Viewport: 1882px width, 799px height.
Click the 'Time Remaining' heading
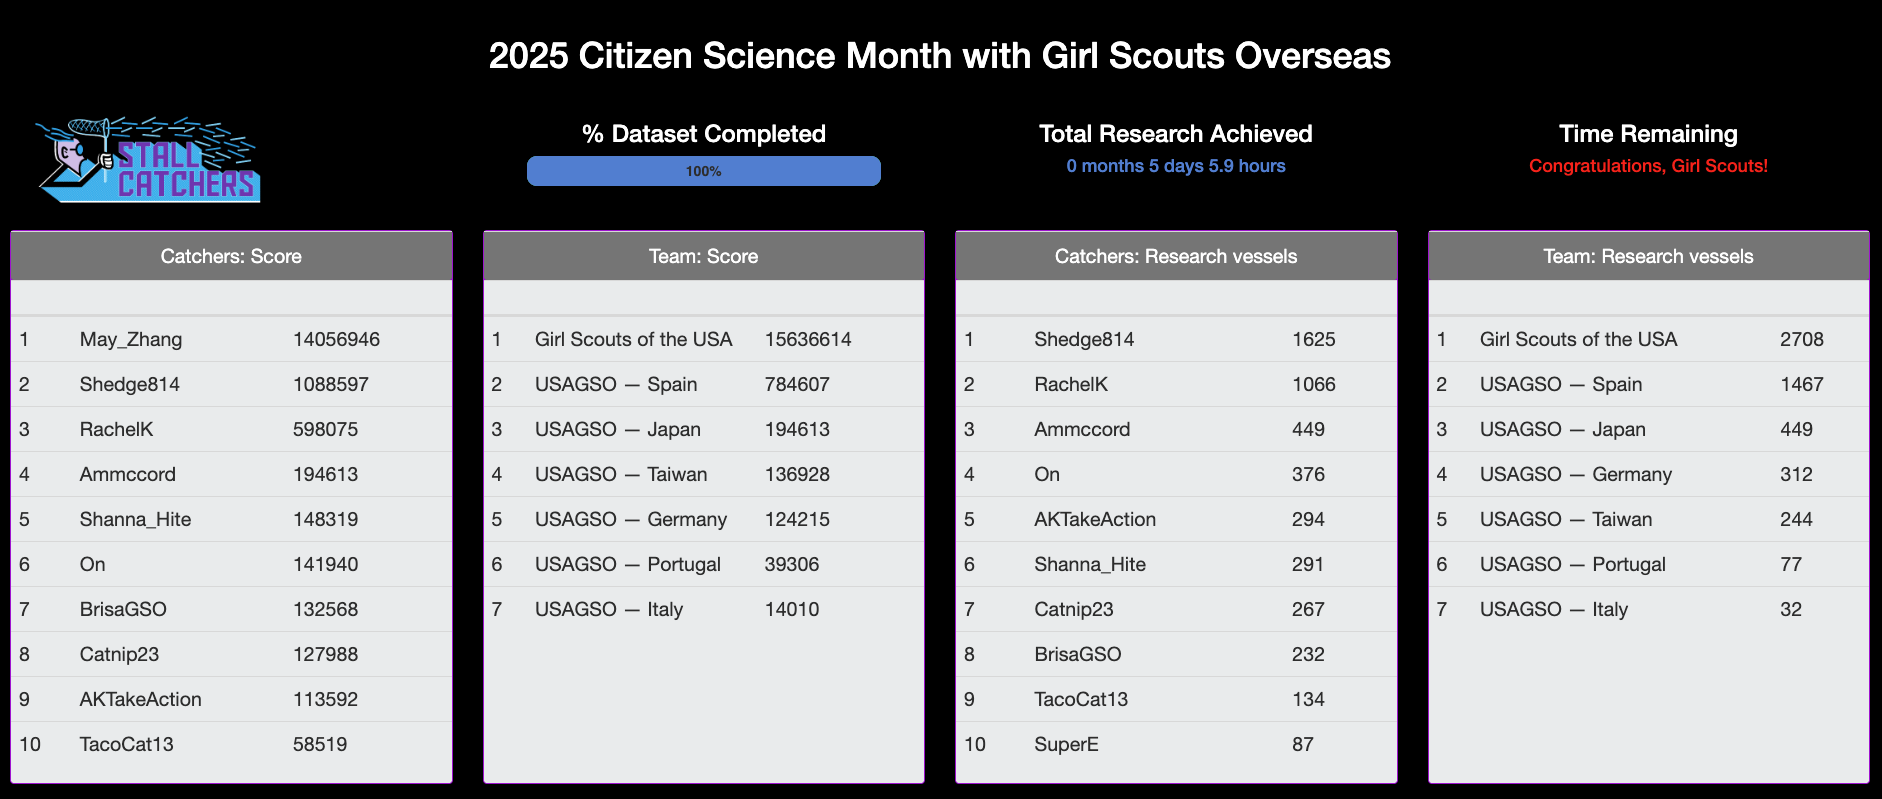pyautogui.click(x=1648, y=134)
